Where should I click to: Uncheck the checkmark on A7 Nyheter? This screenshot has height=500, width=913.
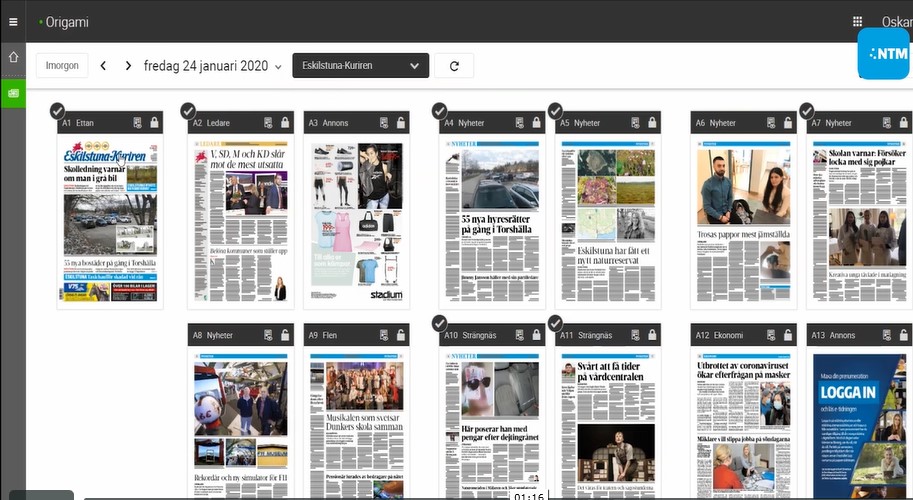click(x=806, y=111)
